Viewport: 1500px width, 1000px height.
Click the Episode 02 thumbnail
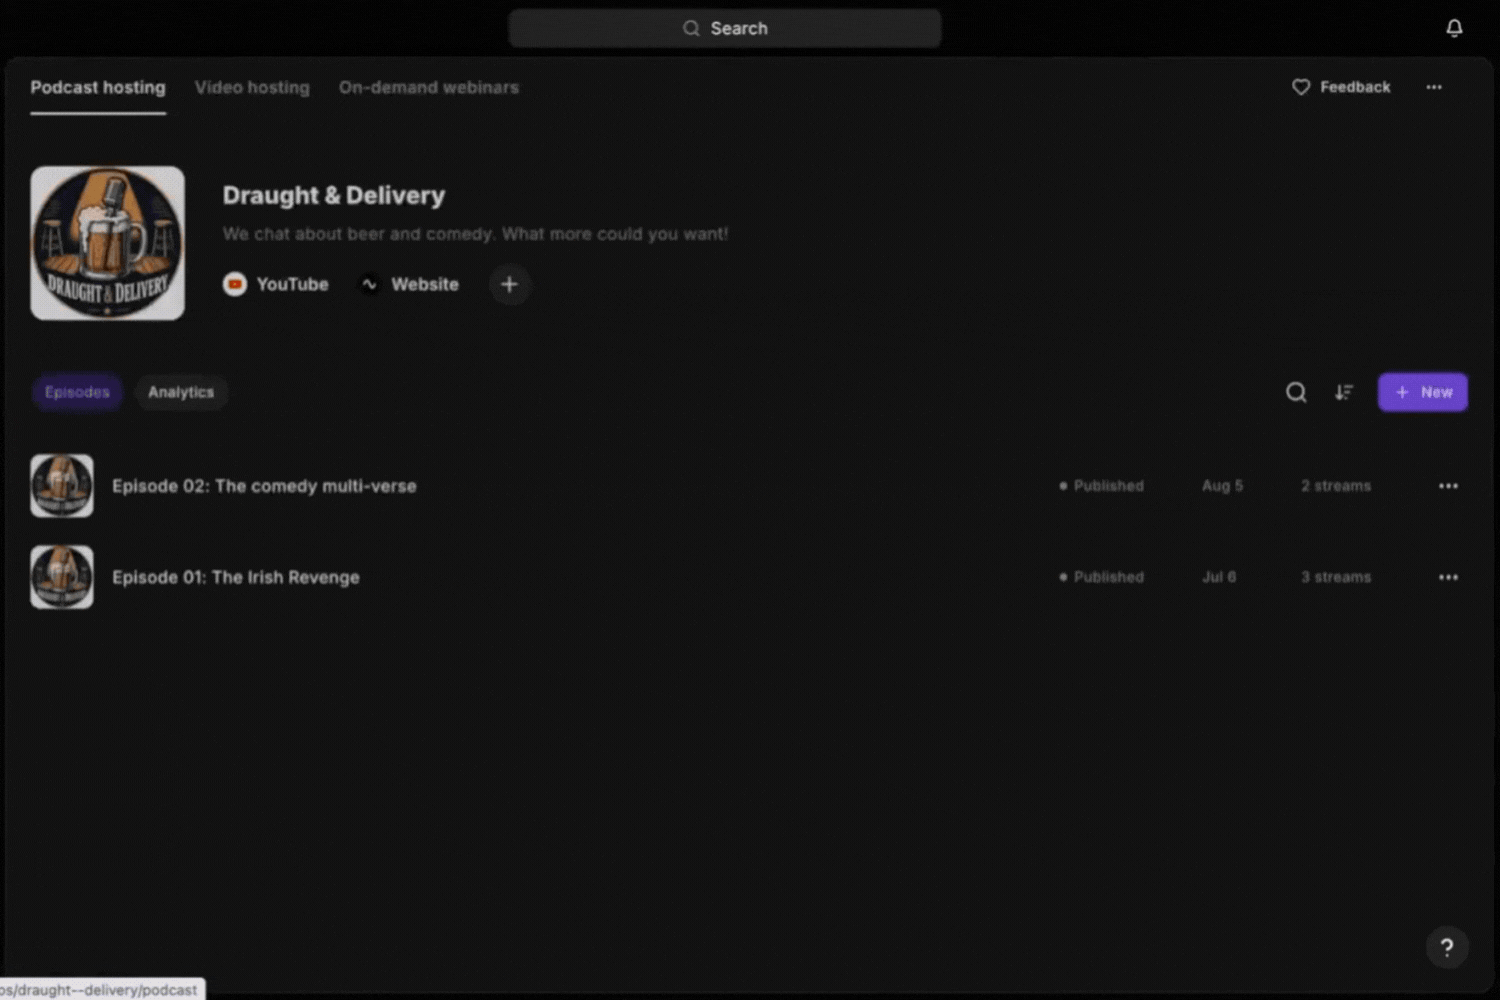(x=62, y=486)
